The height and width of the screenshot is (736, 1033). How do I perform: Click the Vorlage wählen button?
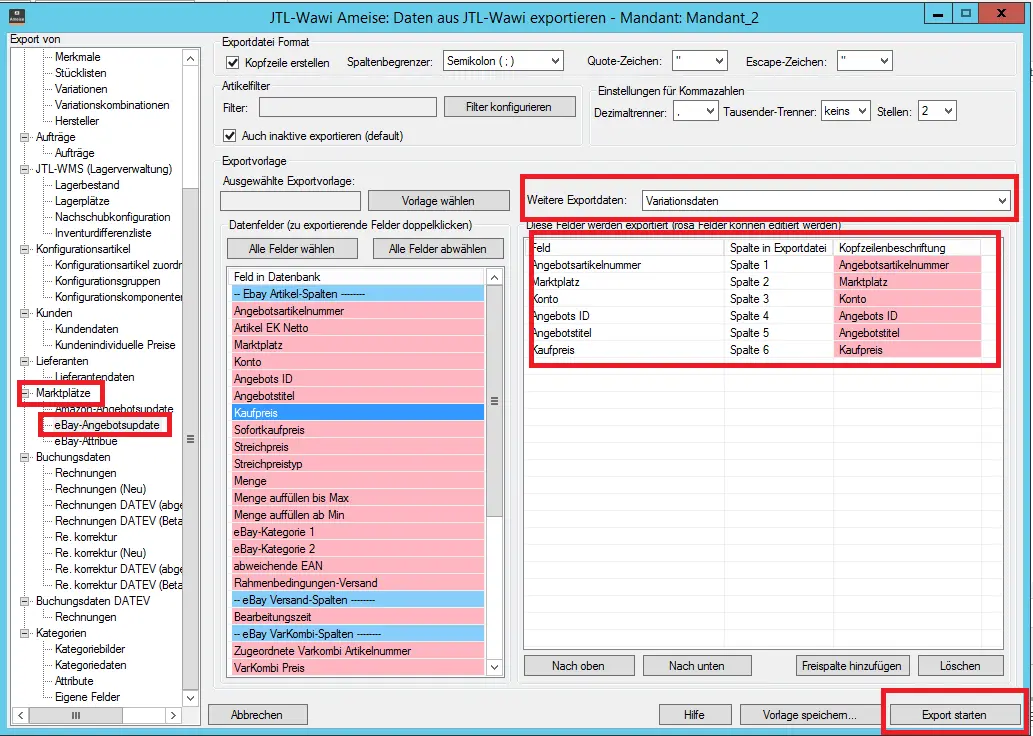point(438,201)
